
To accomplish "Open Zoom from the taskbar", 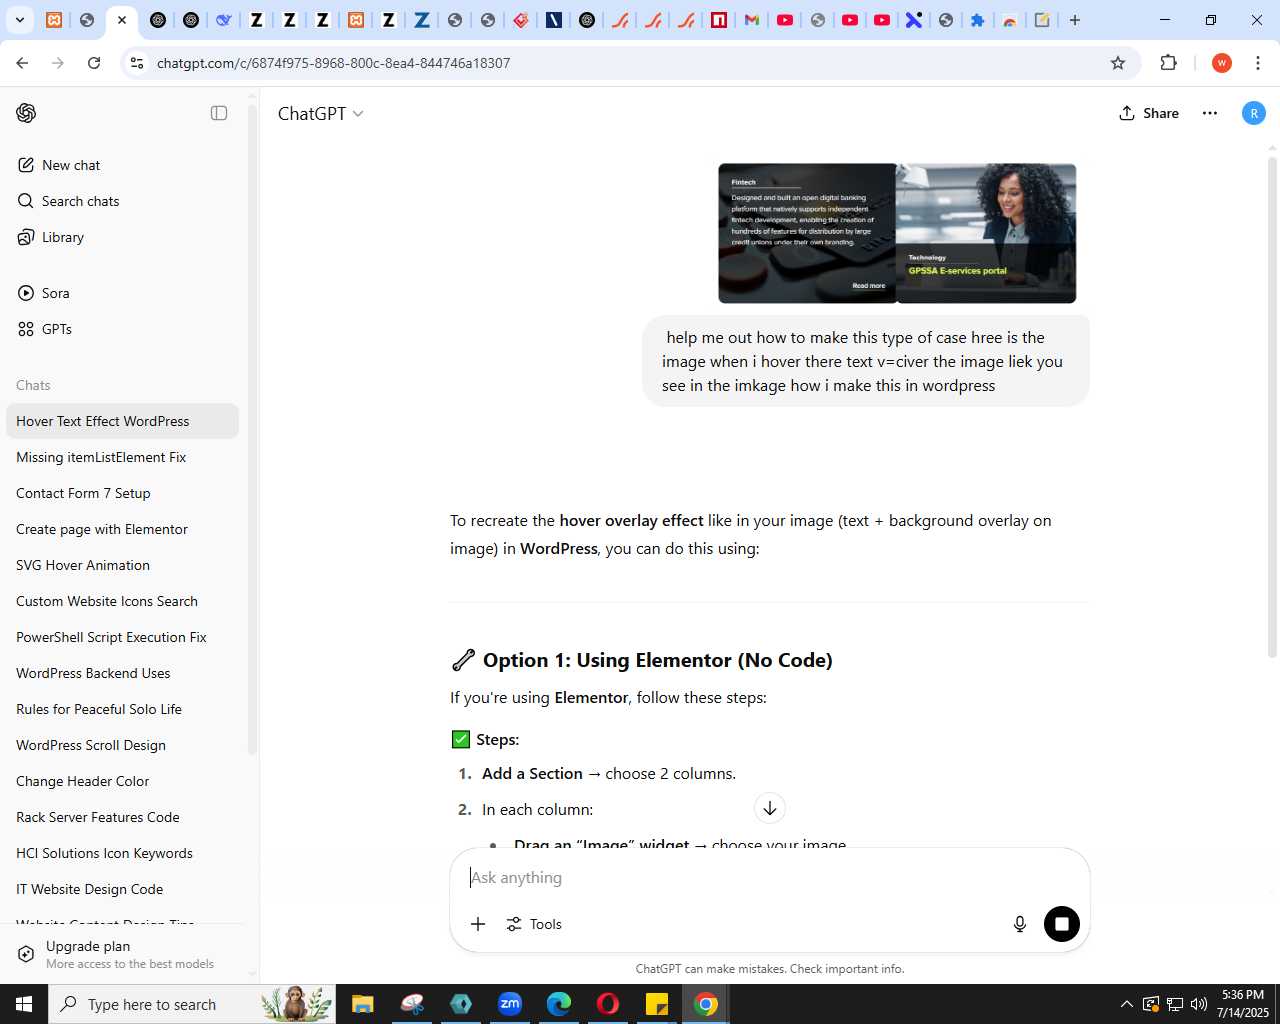I will tap(510, 1004).
